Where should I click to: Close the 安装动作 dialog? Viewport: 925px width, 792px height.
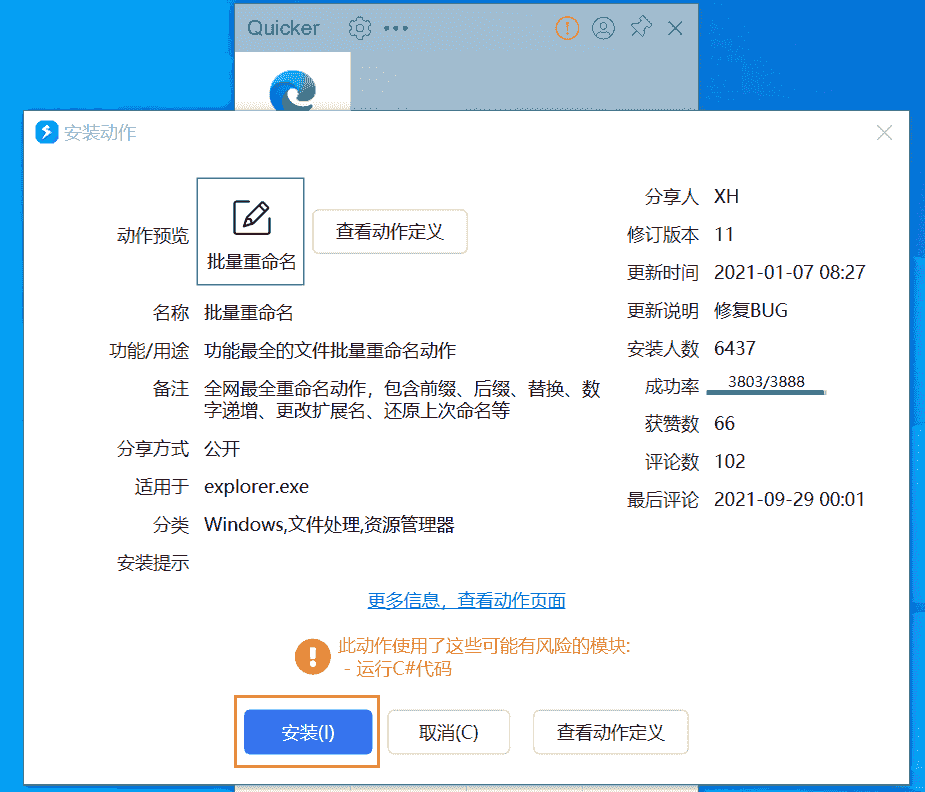pos(884,133)
